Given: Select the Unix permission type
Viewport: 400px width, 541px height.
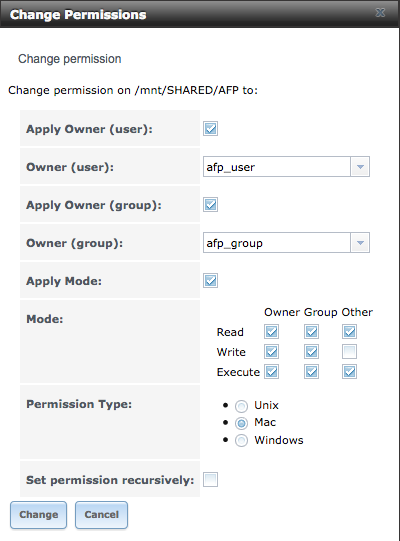Looking at the screenshot, I should pos(241,406).
